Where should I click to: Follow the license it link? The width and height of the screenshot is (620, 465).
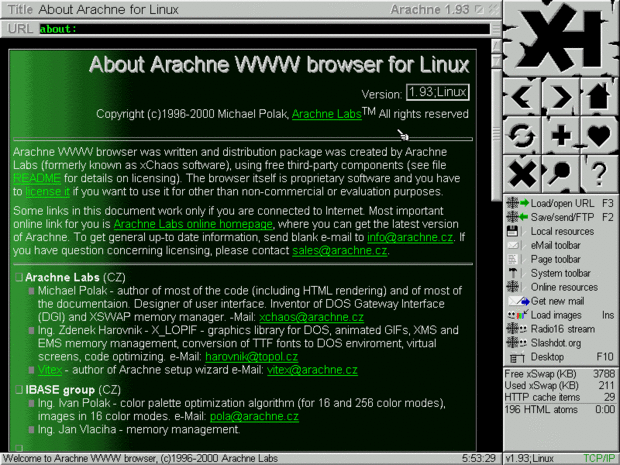[47, 192]
